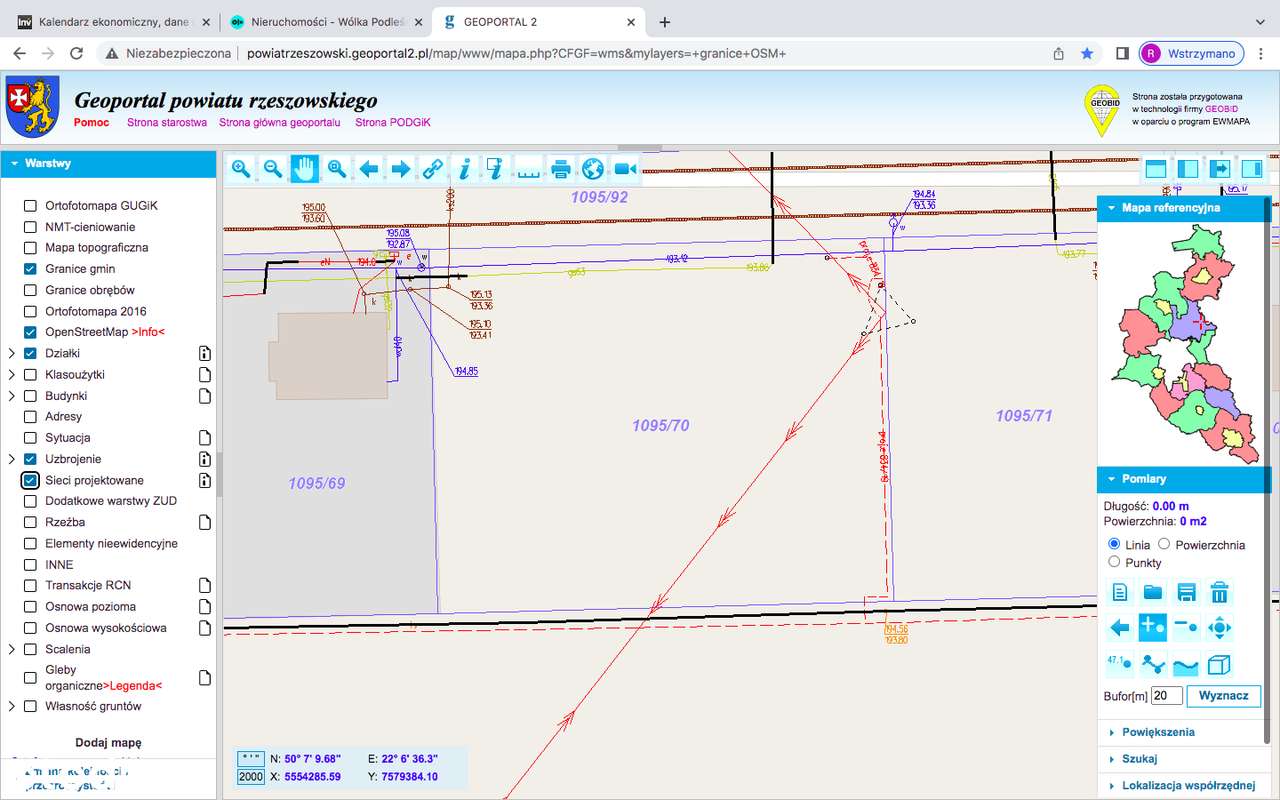The height and width of the screenshot is (800, 1280).
Task: Open the globe icon in map toolbar
Action: click(x=593, y=169)
